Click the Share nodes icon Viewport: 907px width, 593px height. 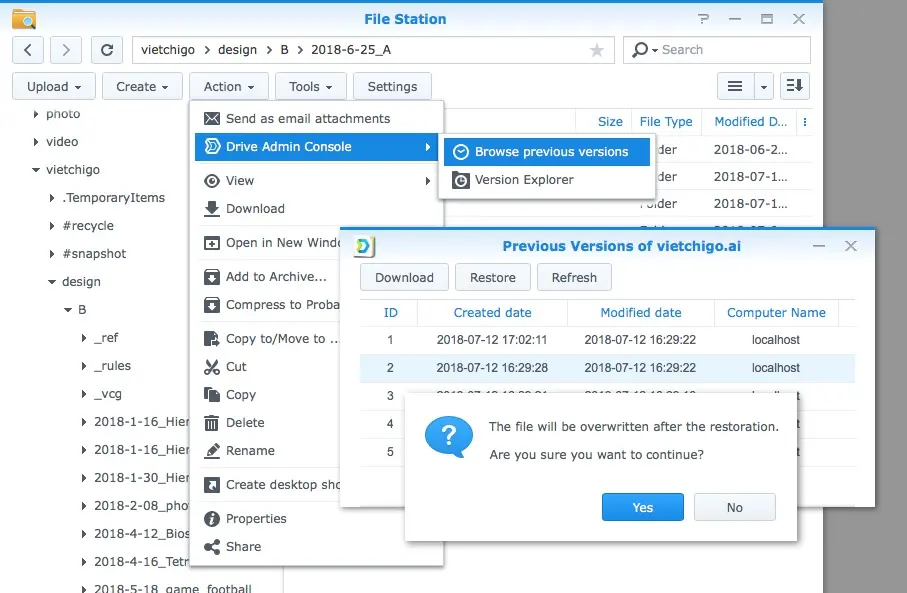(x=212, y=547)
